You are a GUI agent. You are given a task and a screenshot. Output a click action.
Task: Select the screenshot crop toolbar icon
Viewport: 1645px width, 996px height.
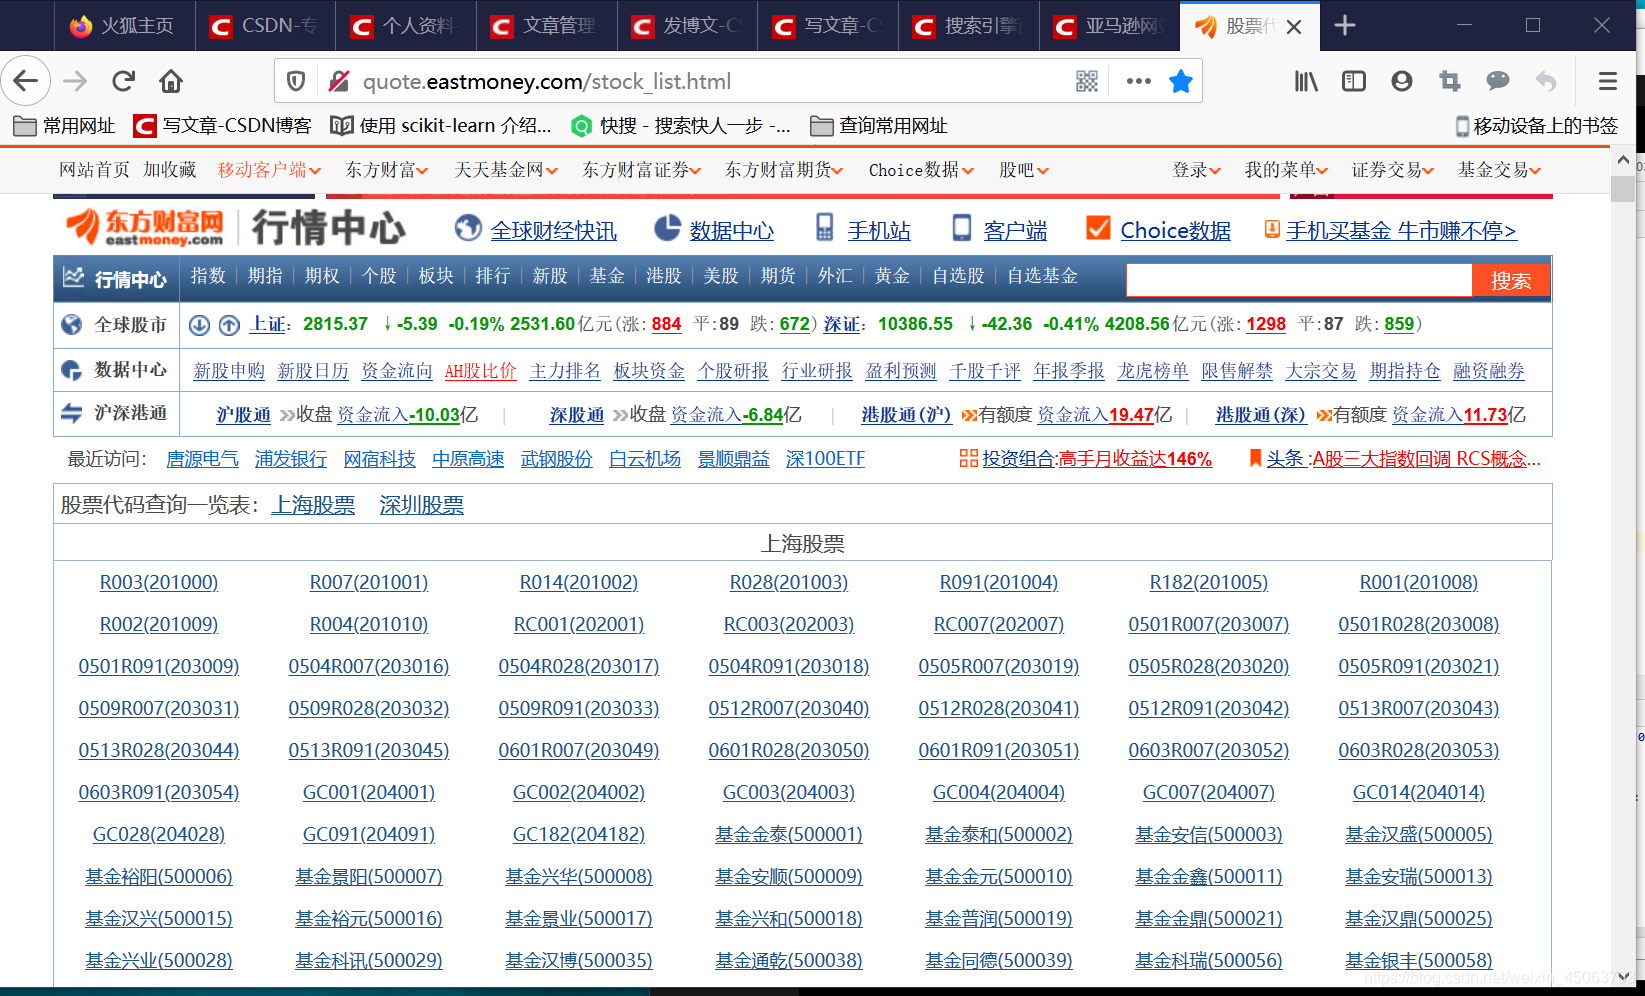1450,81
